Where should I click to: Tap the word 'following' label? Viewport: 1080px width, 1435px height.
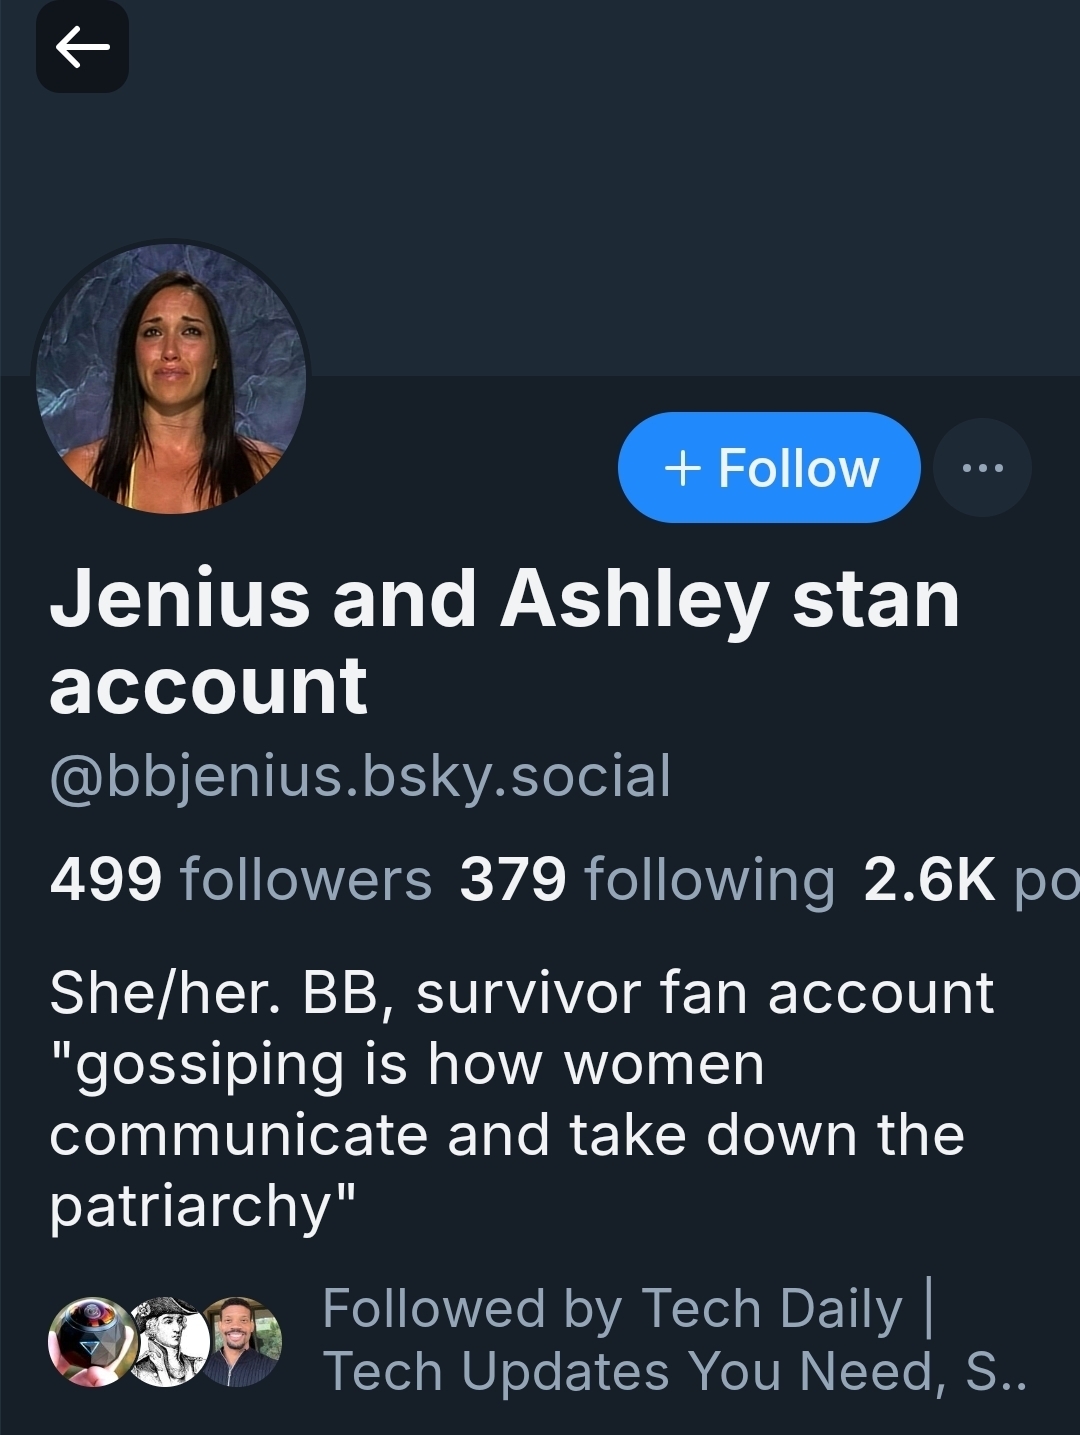709,879
